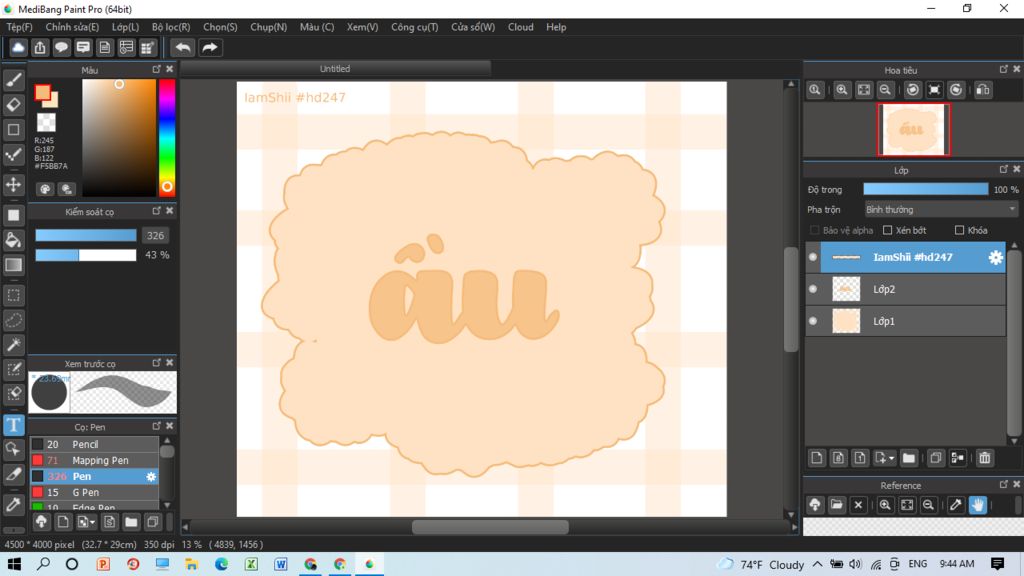The width and height of the screenshot is (1024, 576).
Task: Select the Lớp1 layer row
Action: [x=906, y=321]
